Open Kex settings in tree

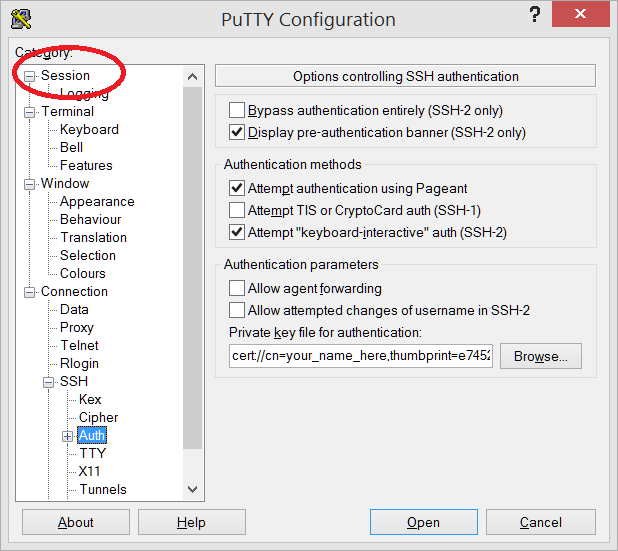pyautogui.click(x=90, y=400)
